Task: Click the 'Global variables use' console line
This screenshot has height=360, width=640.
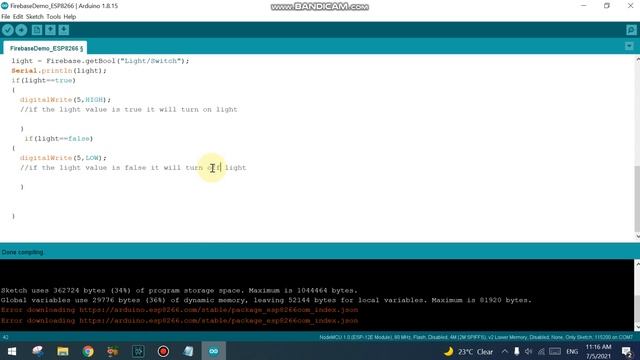Action: coord(266,300)
